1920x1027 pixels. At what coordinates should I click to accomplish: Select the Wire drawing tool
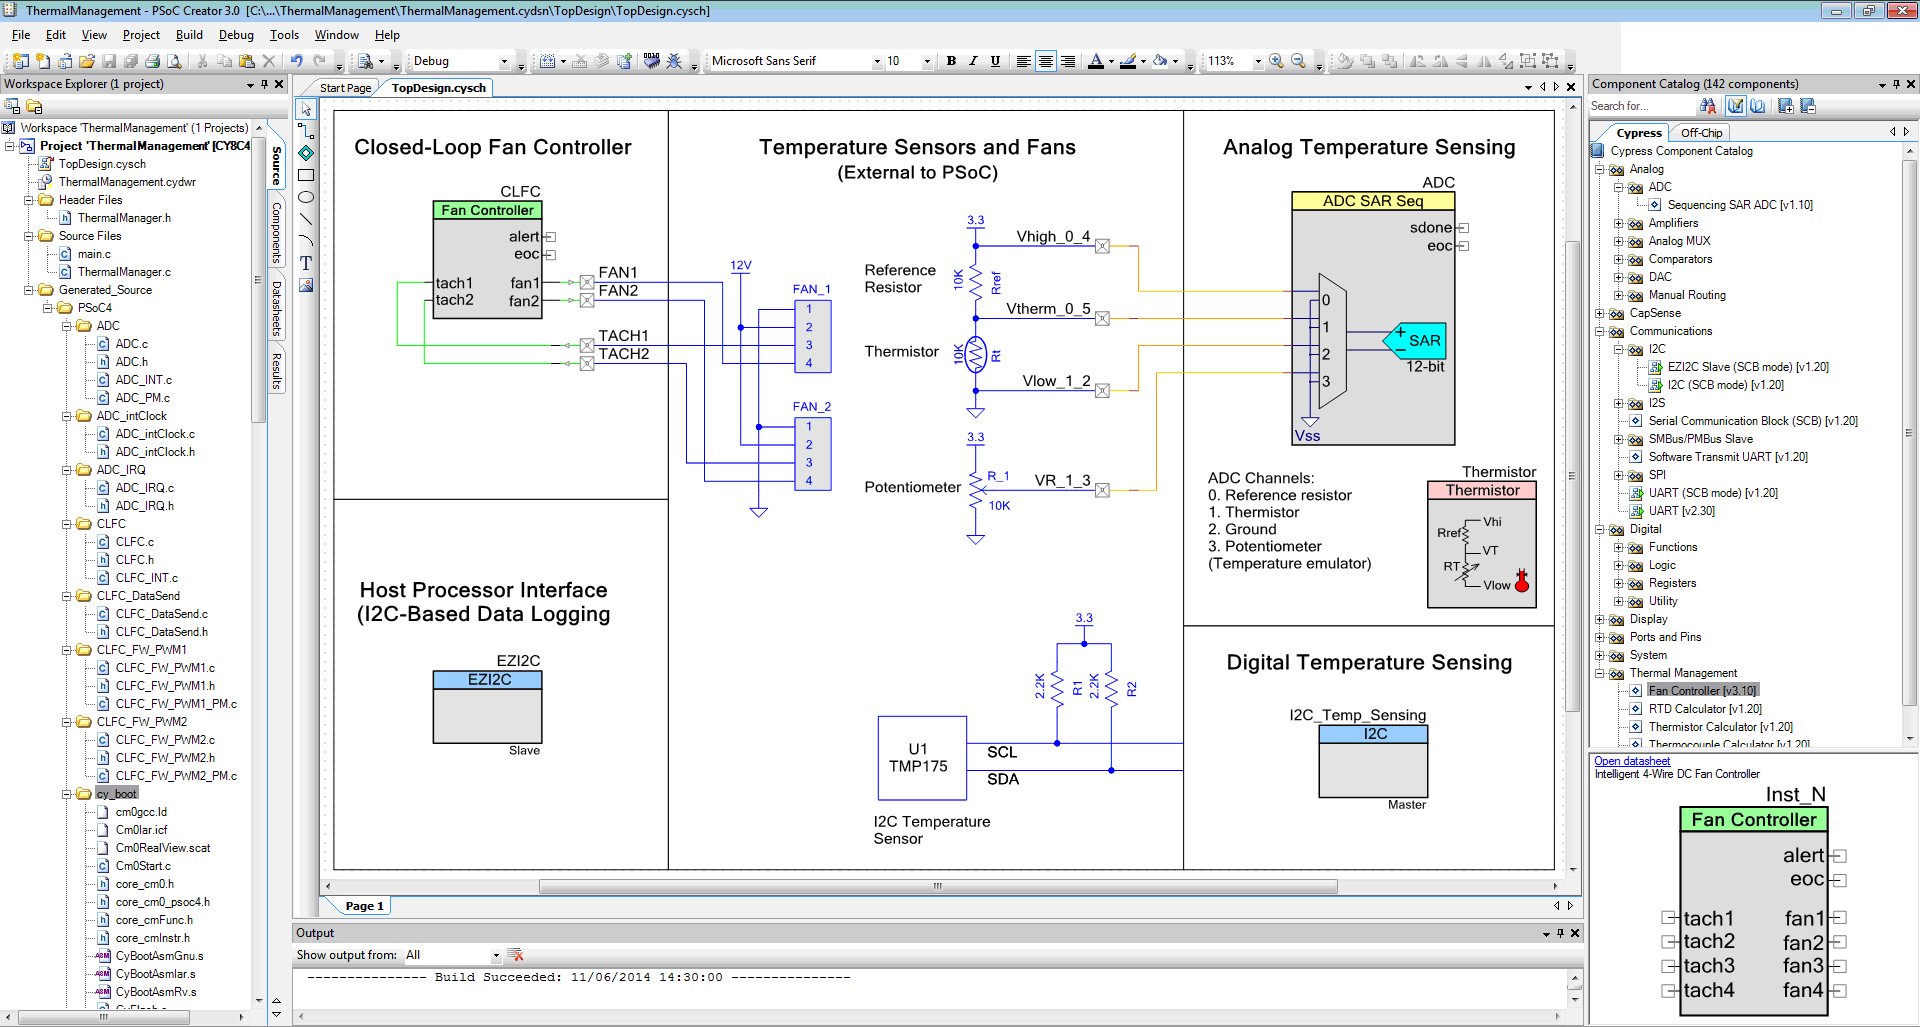click(306, 131)
